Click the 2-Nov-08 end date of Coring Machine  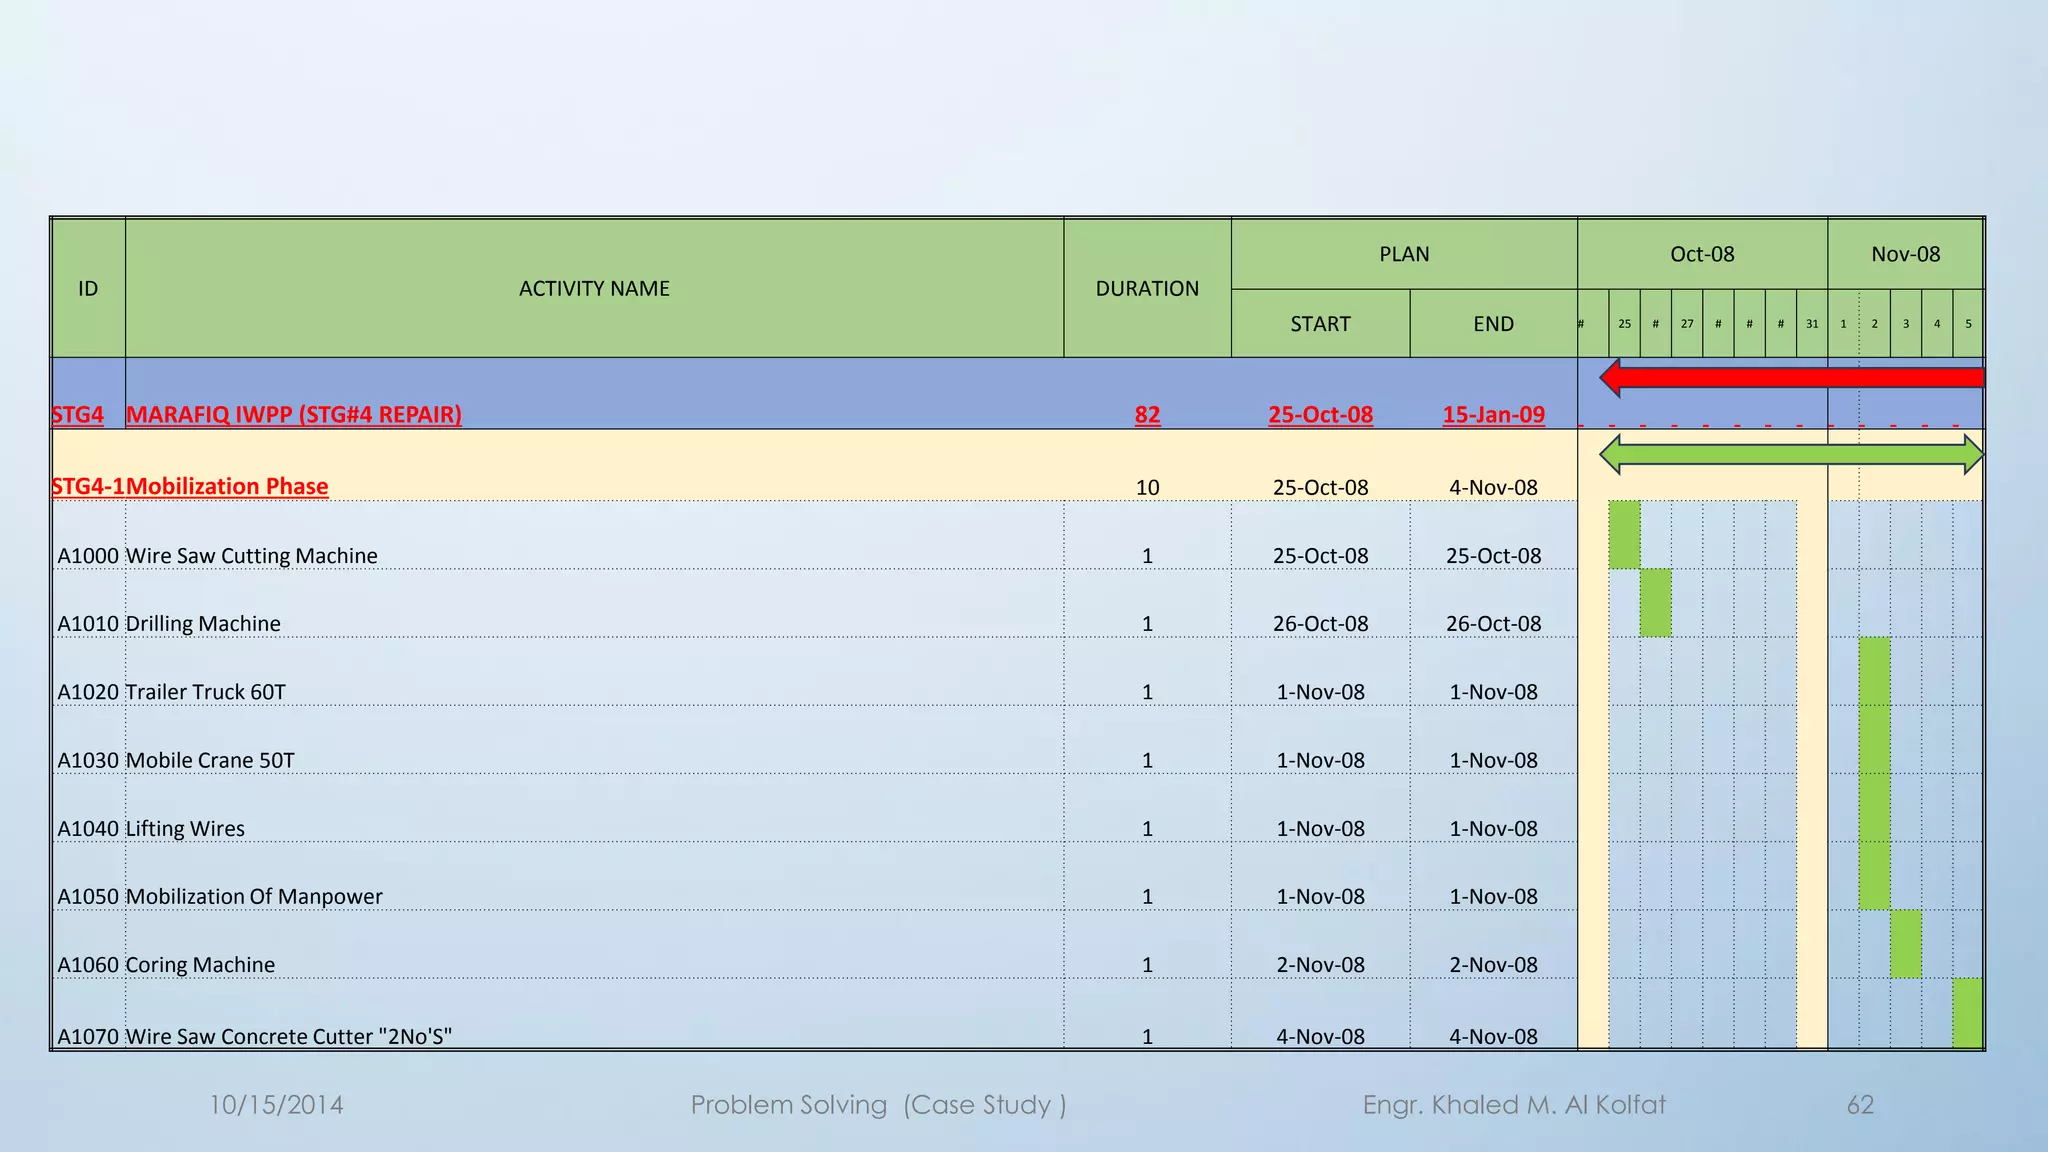[1493, 964]
